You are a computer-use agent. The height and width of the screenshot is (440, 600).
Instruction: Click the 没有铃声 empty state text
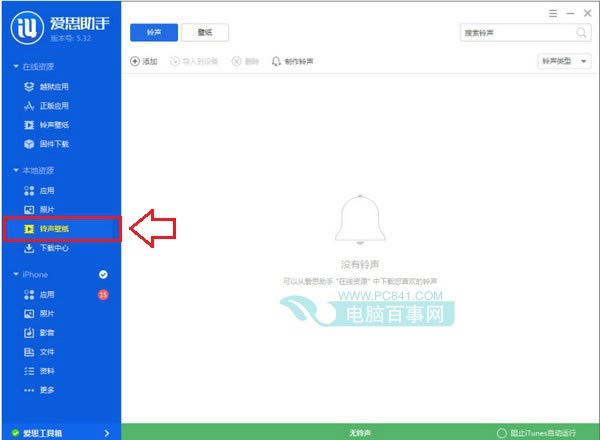point(360,264)
